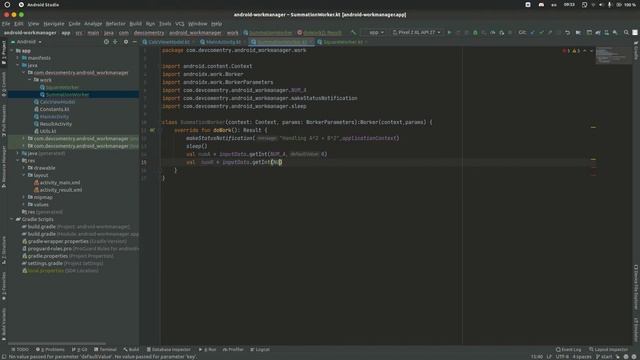This screenshot has height=360, width=640.
Task: Hide the project panel with minus icon
Action: coord(135,42)
